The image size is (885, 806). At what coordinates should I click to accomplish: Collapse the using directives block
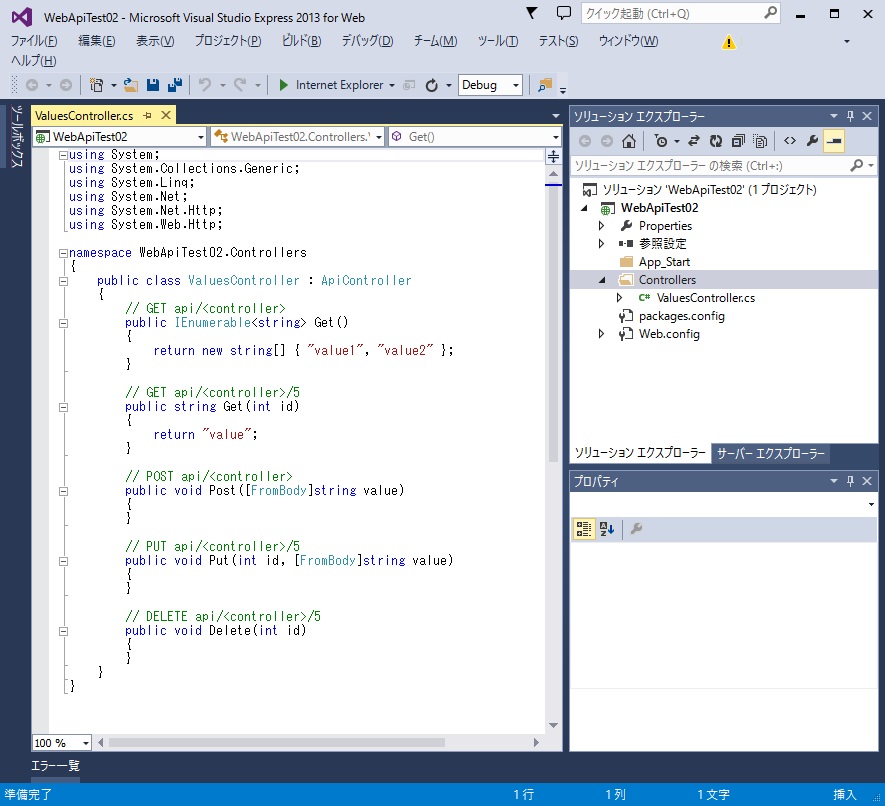click(63, 155)
